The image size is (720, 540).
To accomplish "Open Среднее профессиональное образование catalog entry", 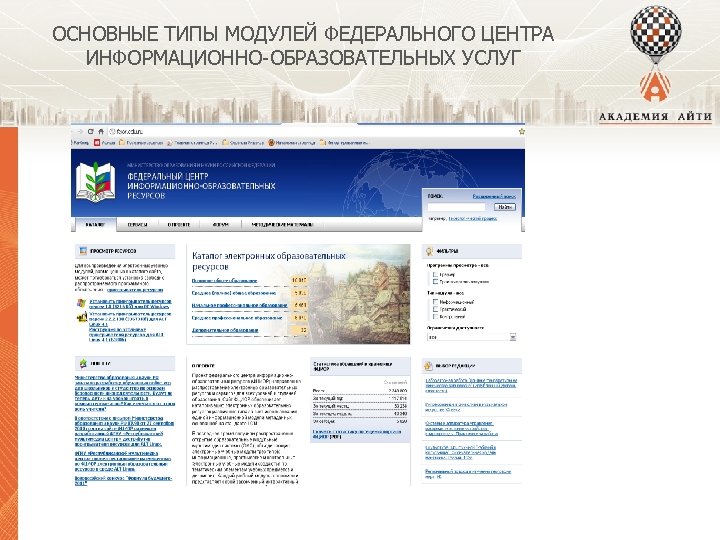I will [x=236, y=317].
